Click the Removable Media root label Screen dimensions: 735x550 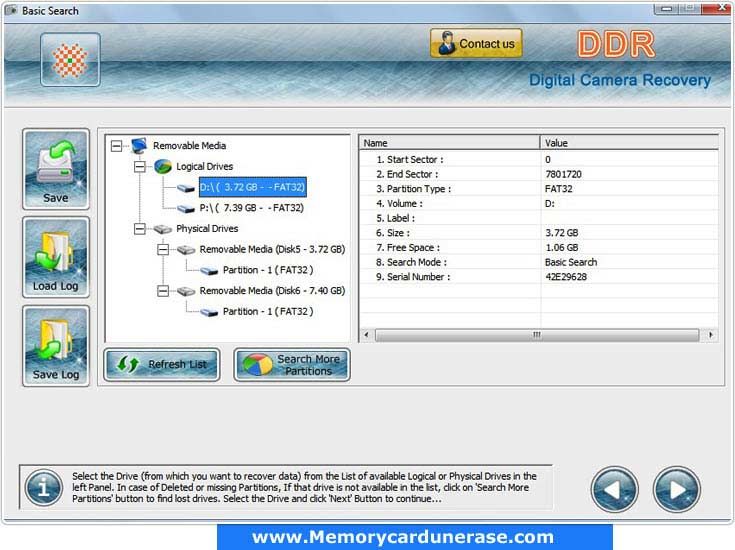pyautogui.click(x=189, y=146)
